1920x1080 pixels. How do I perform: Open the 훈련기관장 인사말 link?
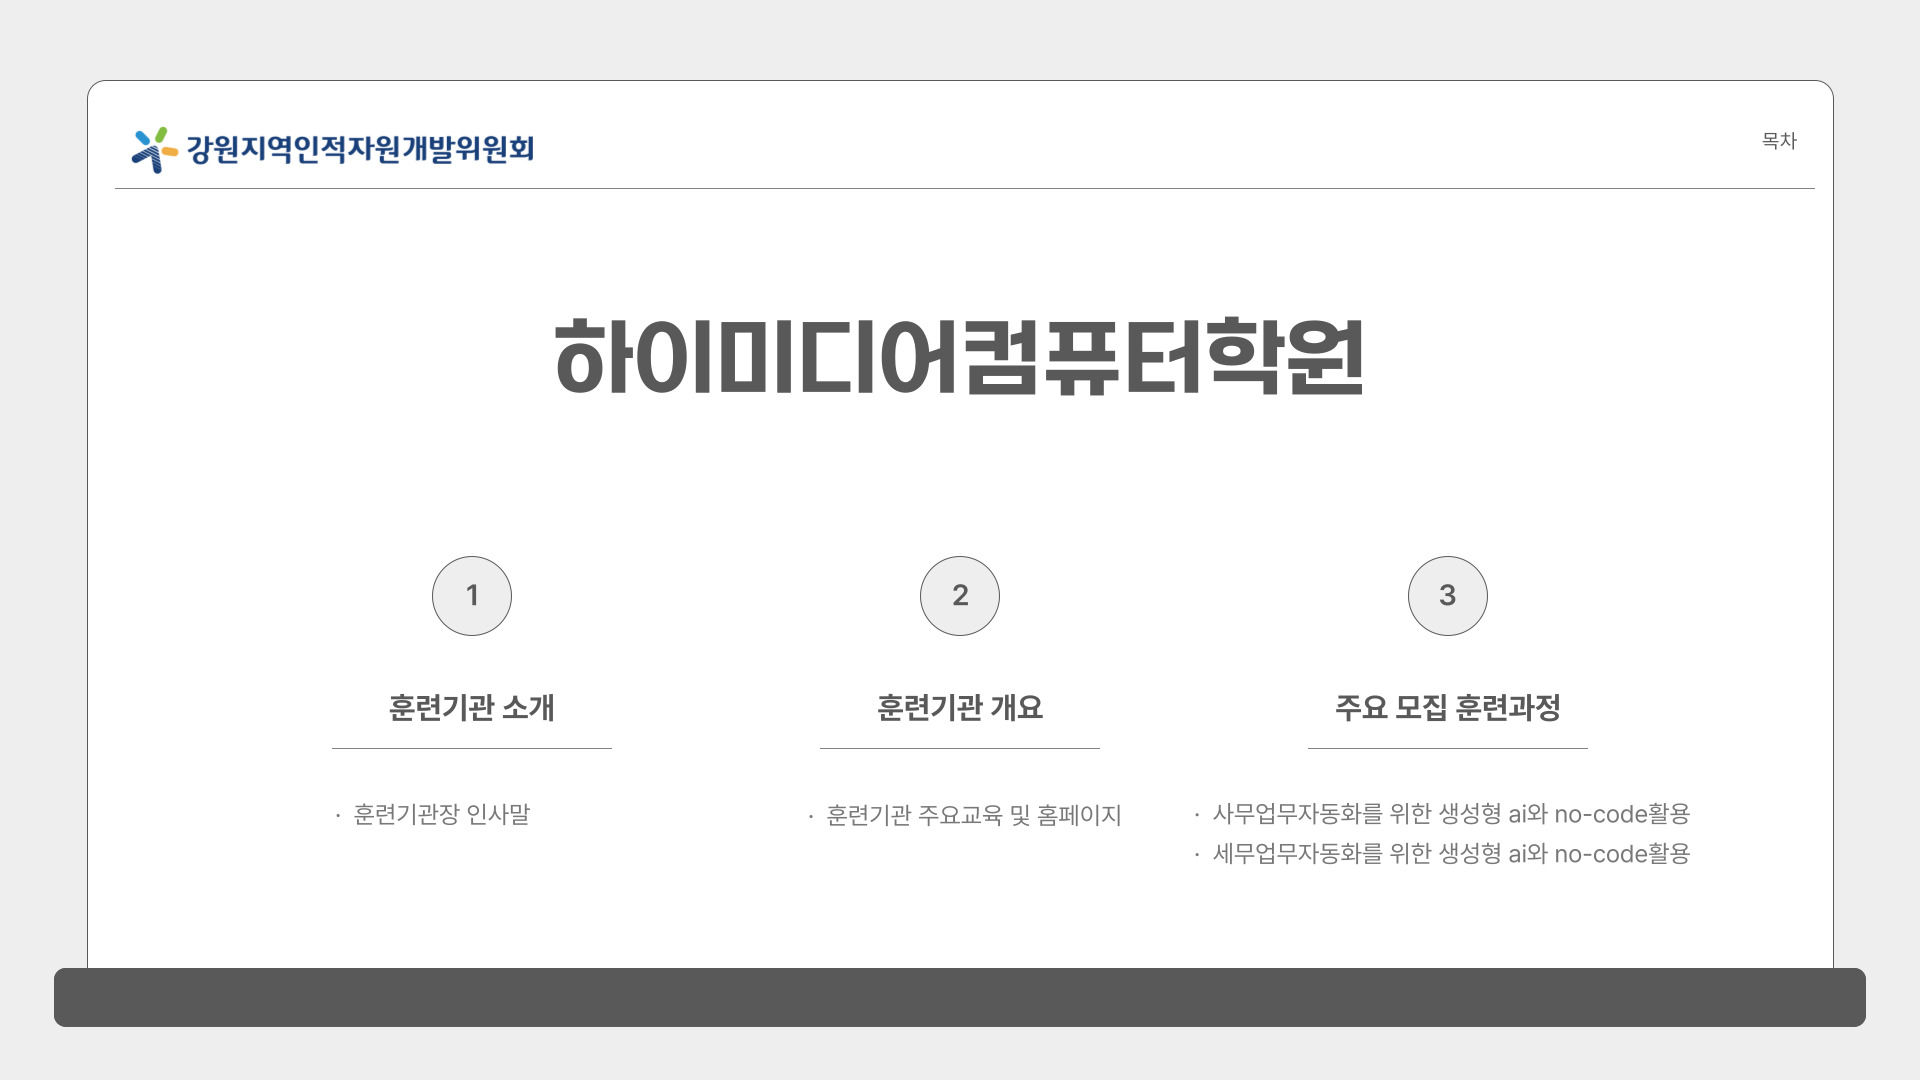[x=442, y=815]
